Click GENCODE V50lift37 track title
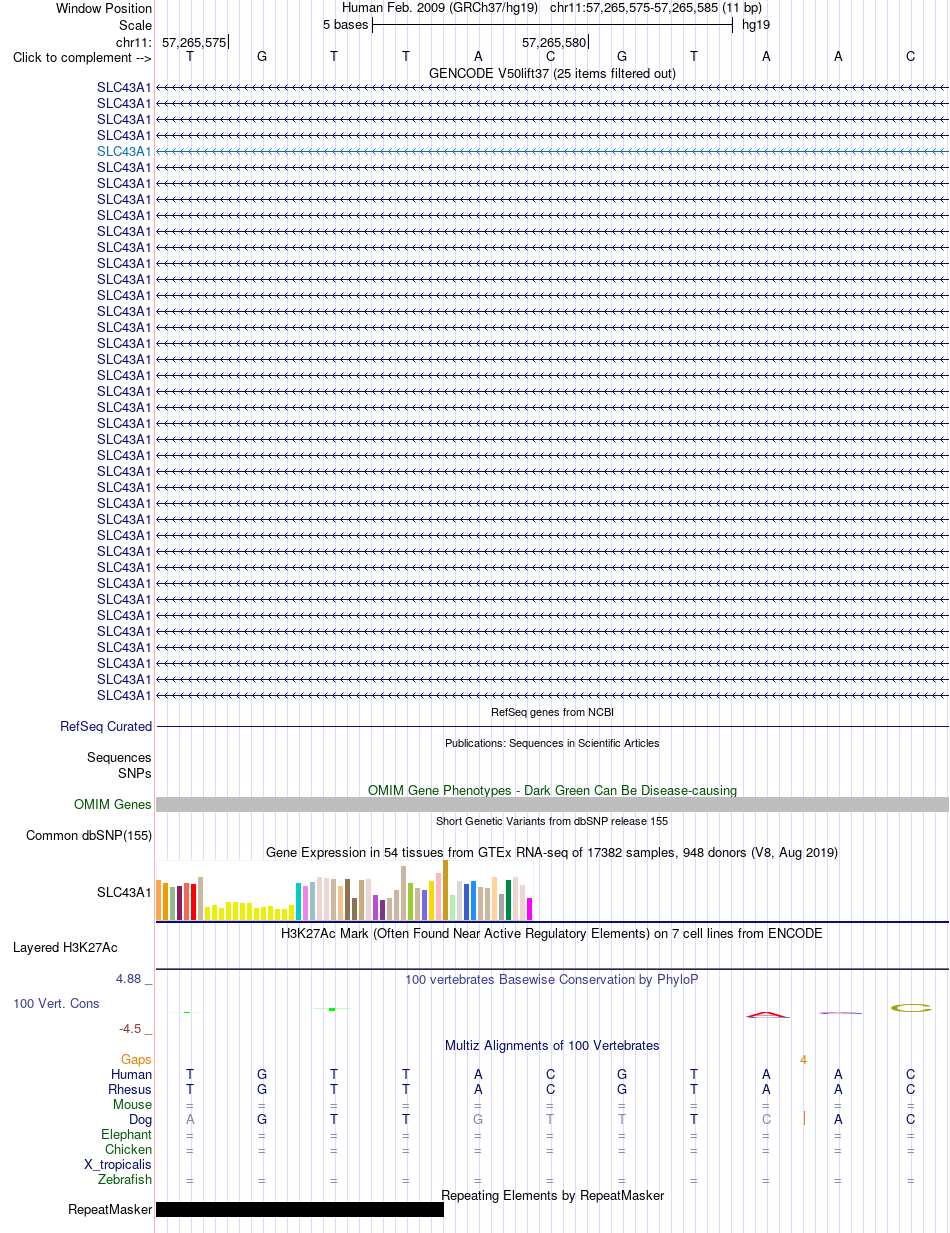This screenshot has height=1233, width=950. tap(552, 74)
